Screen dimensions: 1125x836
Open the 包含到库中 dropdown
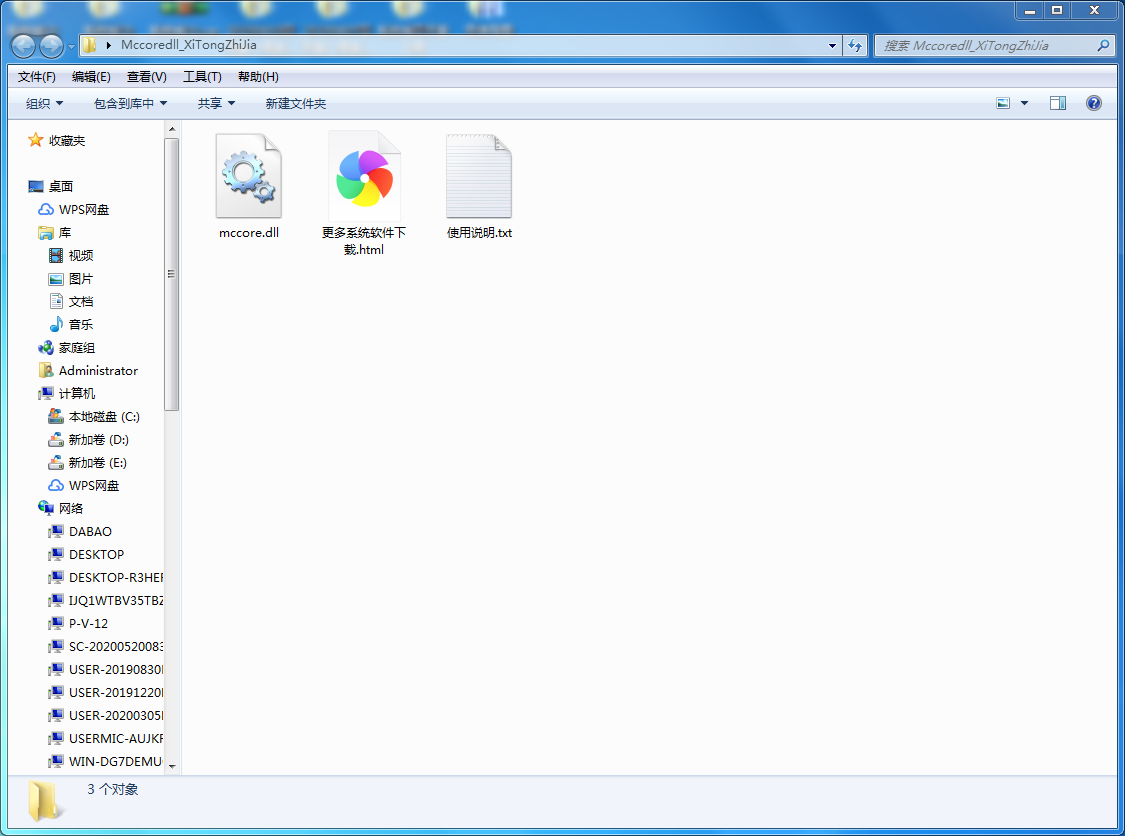point(131,103)
